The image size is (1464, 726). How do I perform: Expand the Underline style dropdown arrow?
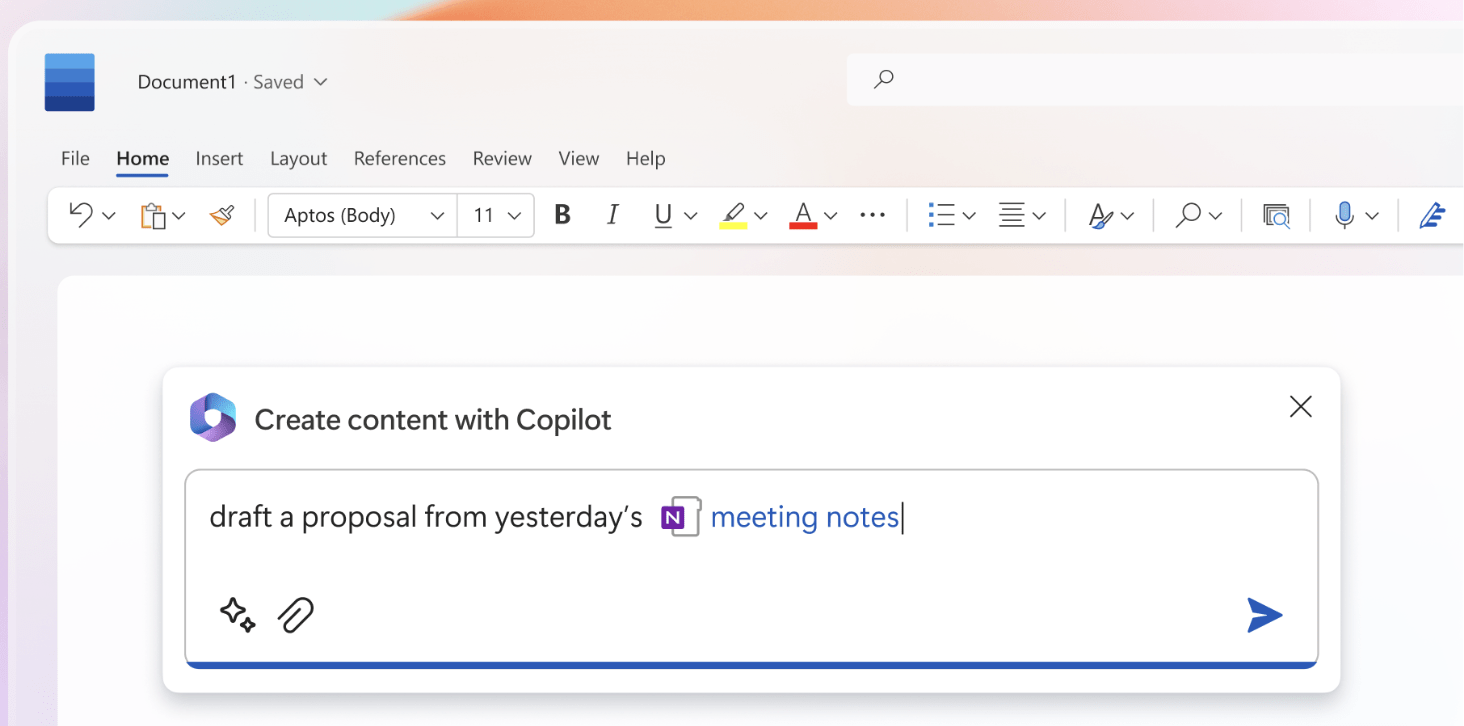pyautogui.click(x=690, y=215)
